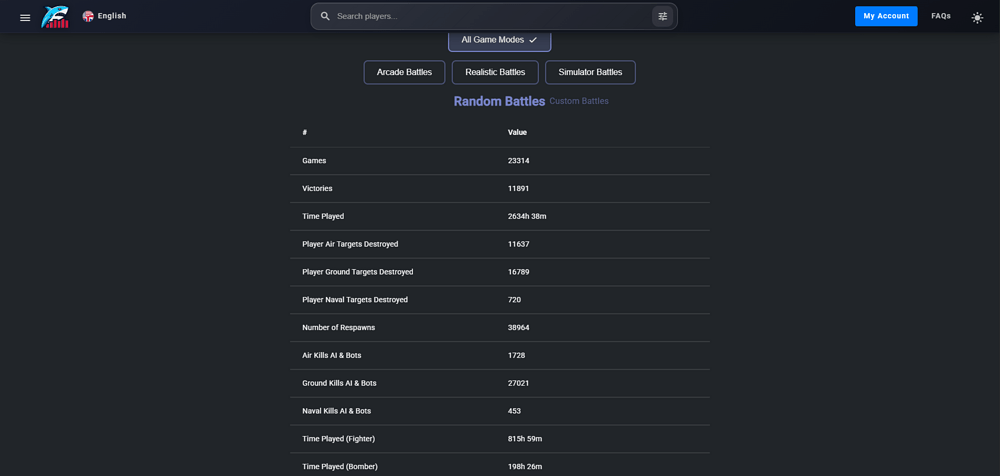Image resolution: width=1000 pixels, height=476 pixels.
Task: Switch to the Random Battles tab
Action: click(x=499, y=101)
